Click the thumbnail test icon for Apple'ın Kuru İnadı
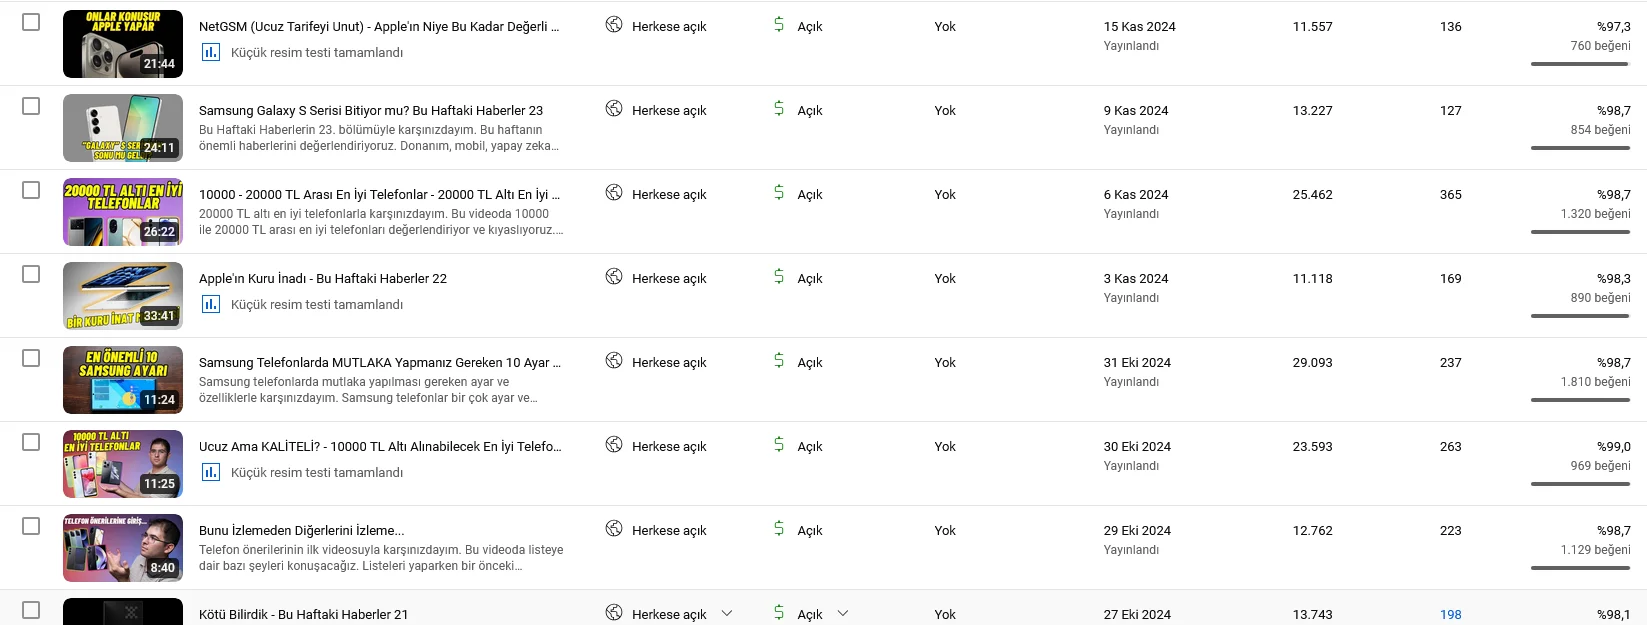 [x=210, y=305]
